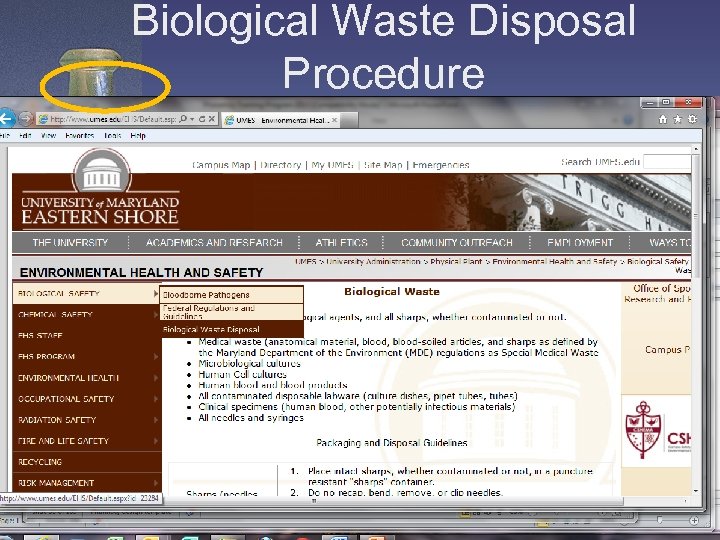Click the Site Map link
This screenshot has width=720, height=540.
click(382, 165)
